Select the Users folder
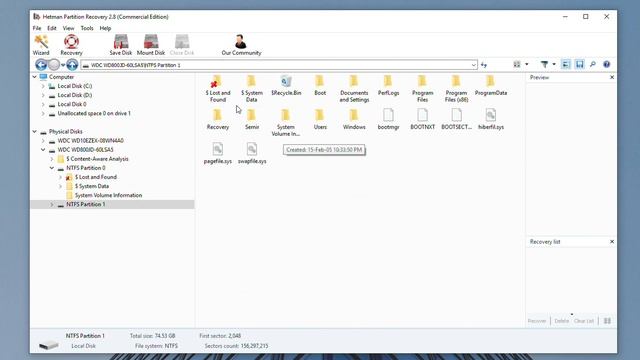 pos(320,120)
